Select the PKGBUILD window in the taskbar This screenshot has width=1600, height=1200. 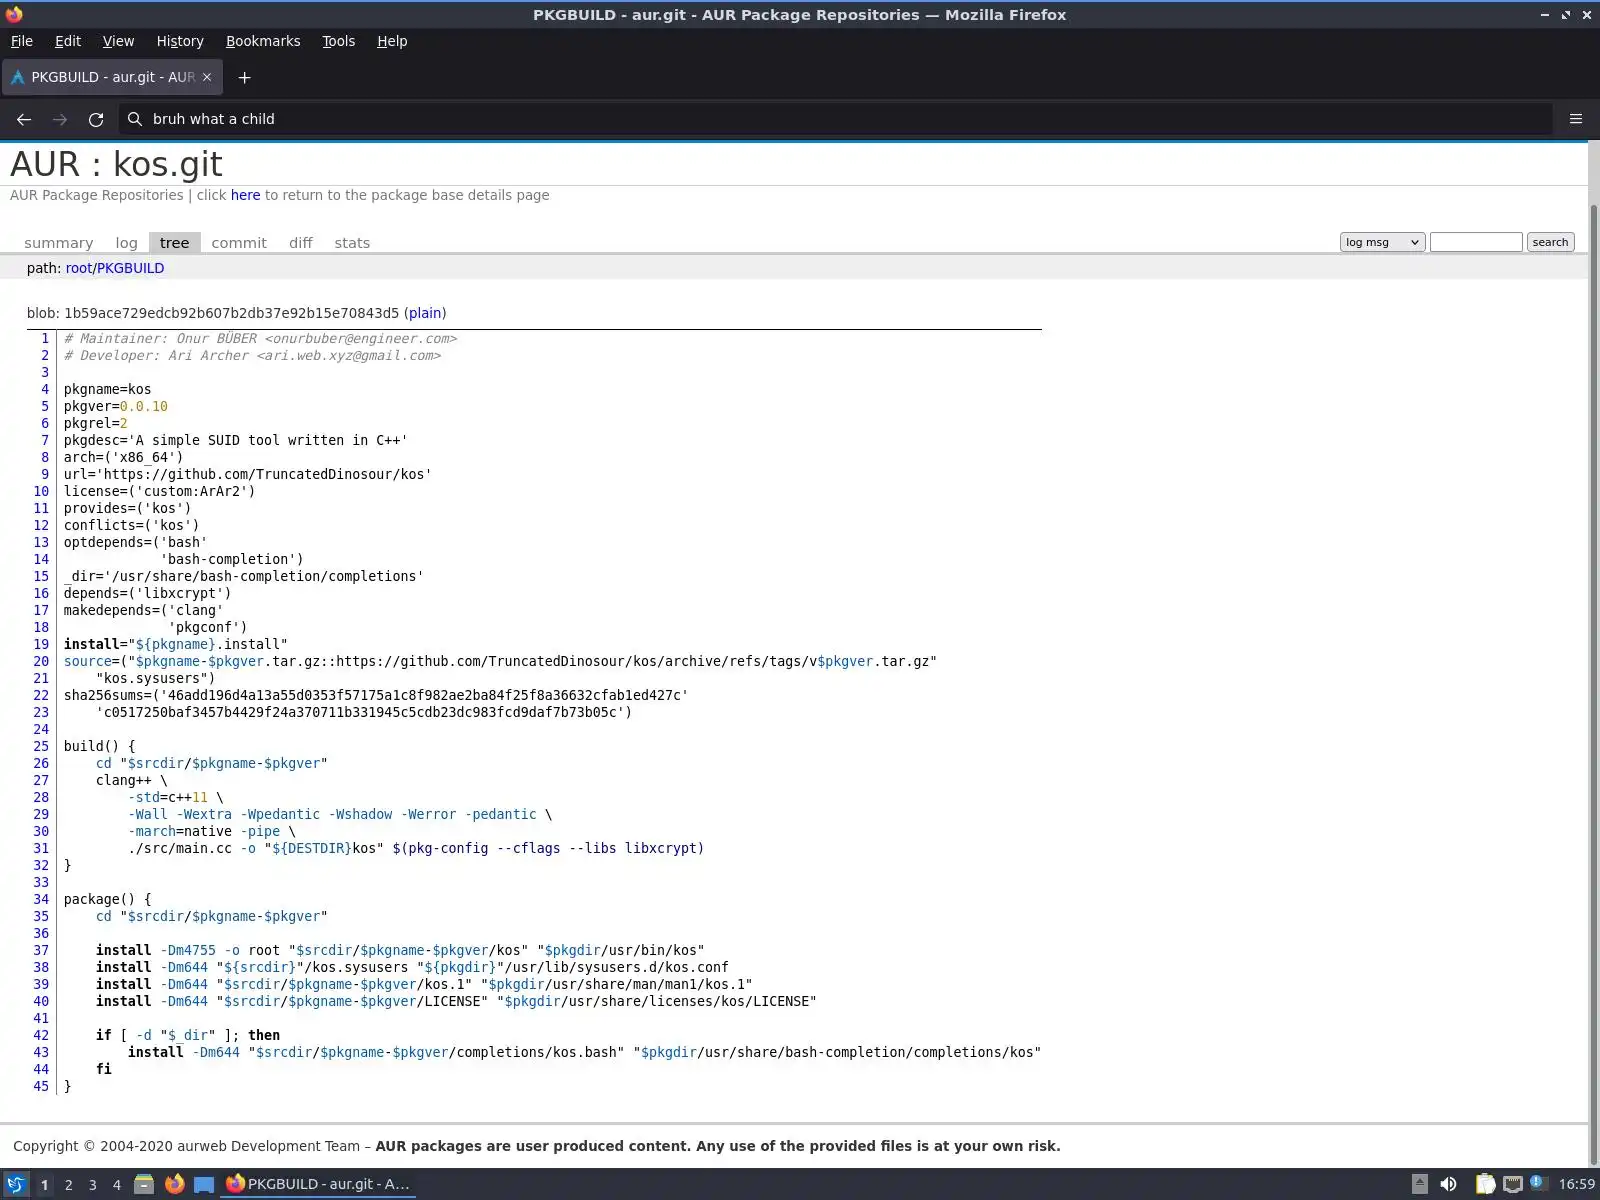pyautogui.click(x=319, y=1184)
